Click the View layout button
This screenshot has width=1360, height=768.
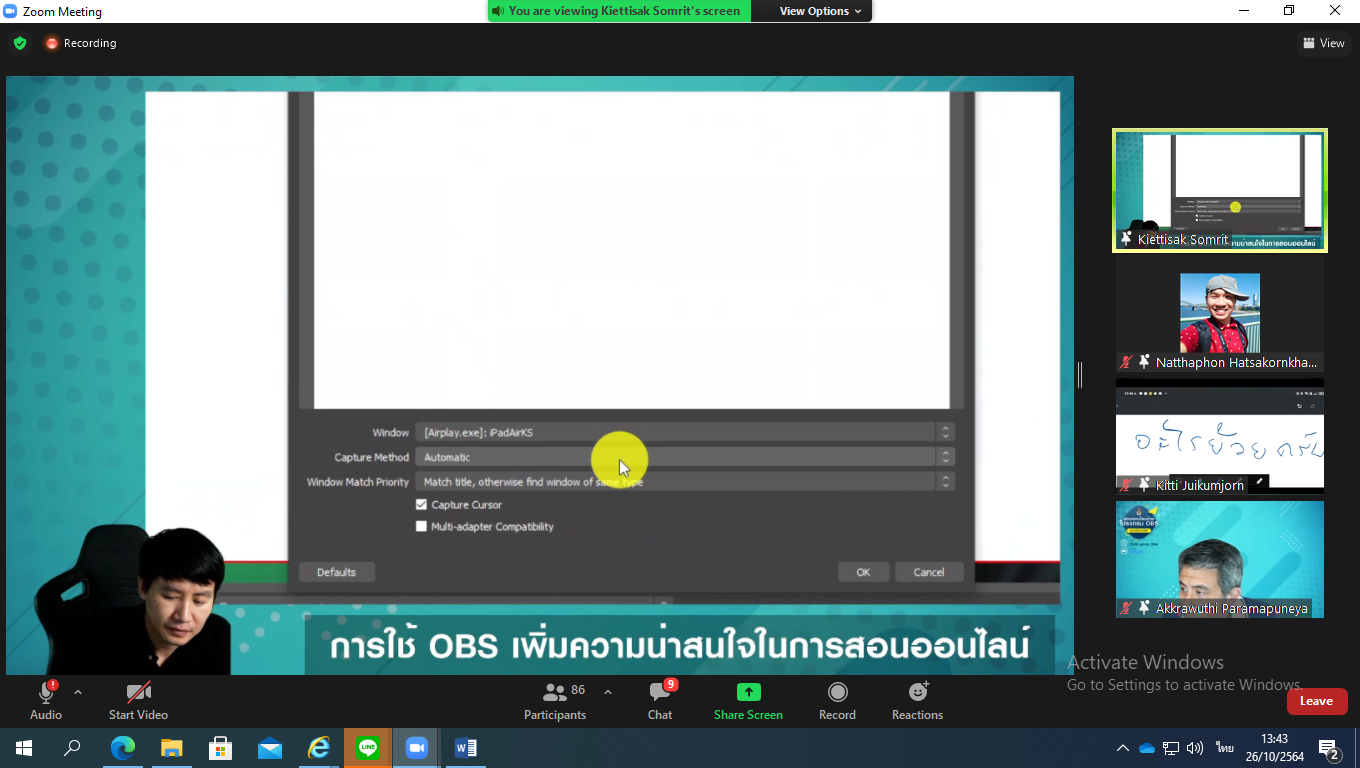coord(1323,43)
